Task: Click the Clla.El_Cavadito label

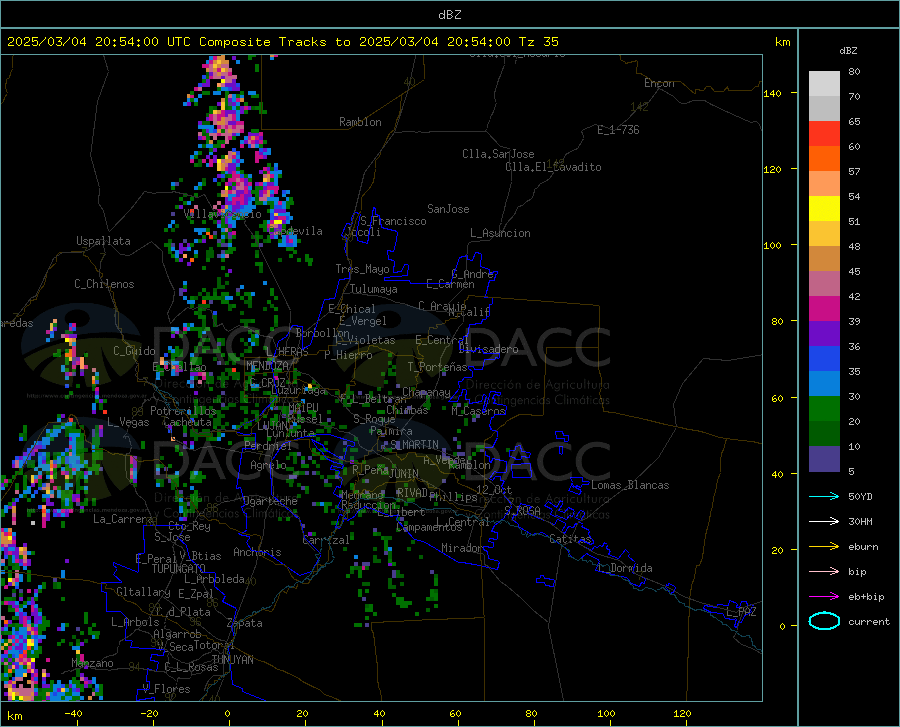Action: point(553,167)
